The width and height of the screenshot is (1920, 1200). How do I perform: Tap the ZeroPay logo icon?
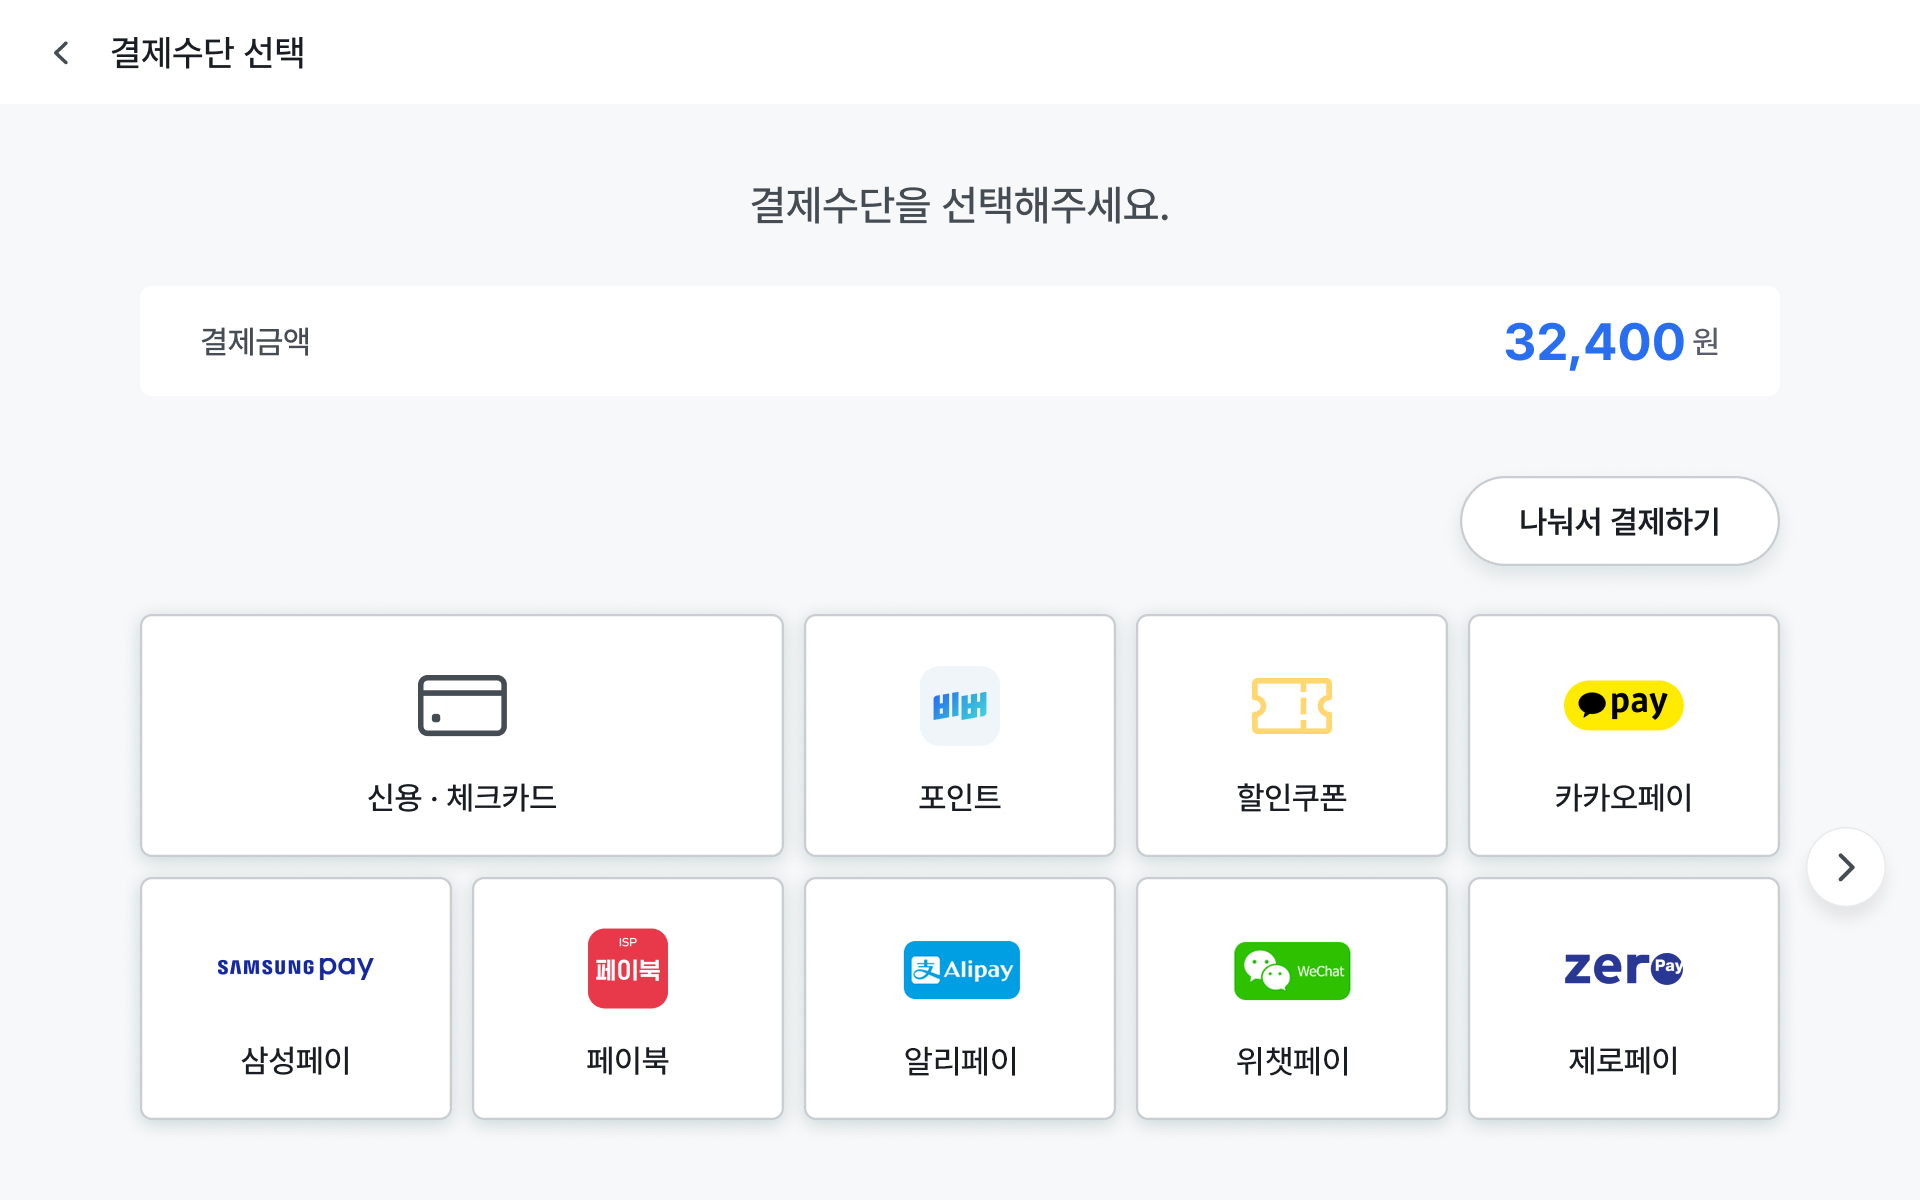point(1623,967)
